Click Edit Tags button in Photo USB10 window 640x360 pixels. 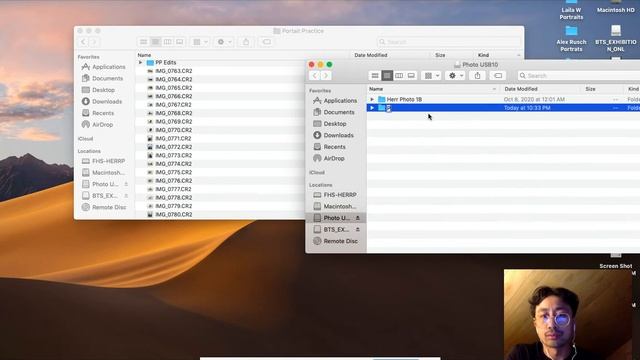pos(498,76)
